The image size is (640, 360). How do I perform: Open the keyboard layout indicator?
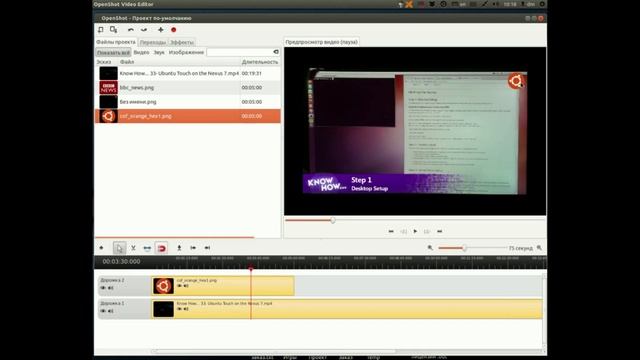(458, 4)
